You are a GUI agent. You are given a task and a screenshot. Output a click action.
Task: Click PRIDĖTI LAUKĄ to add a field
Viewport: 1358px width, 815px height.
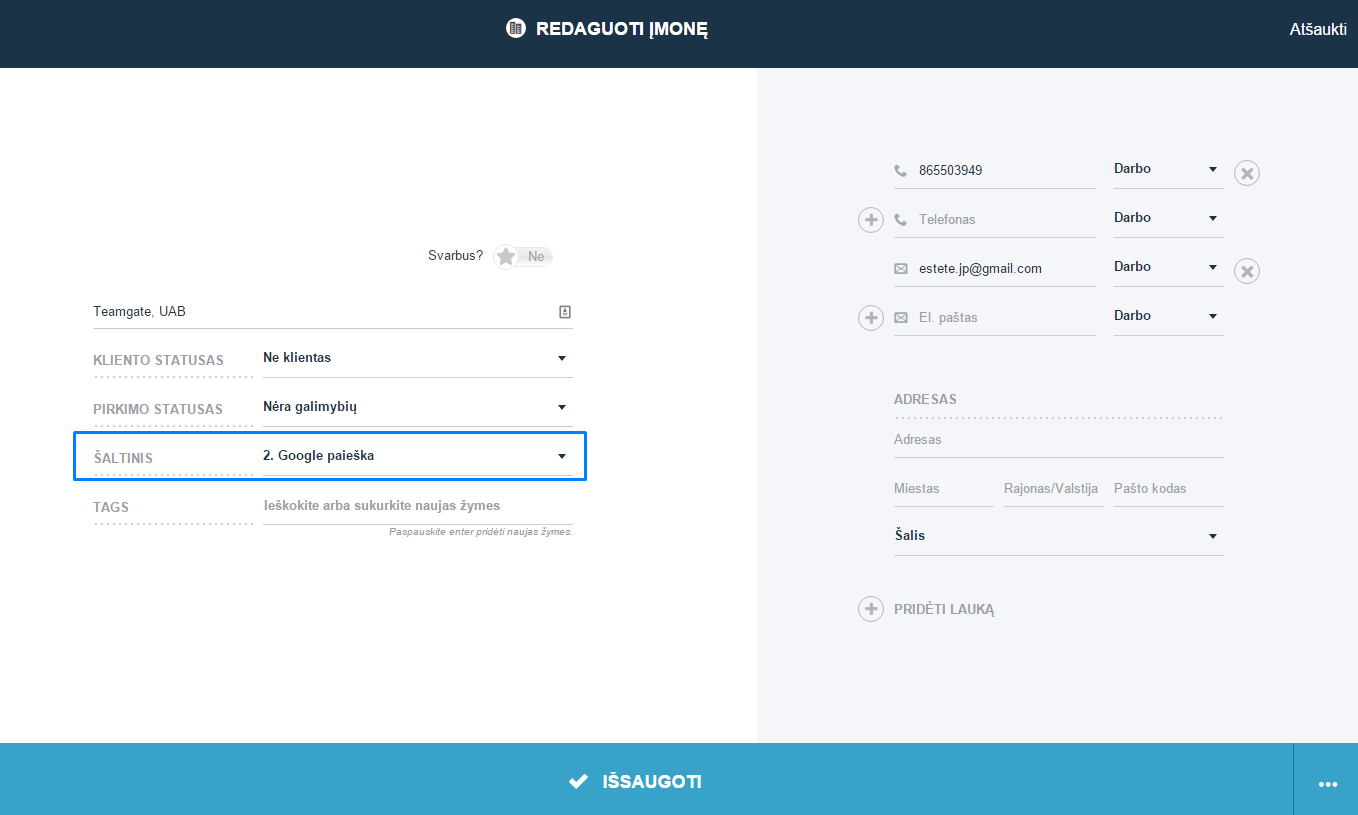(944, 610)
